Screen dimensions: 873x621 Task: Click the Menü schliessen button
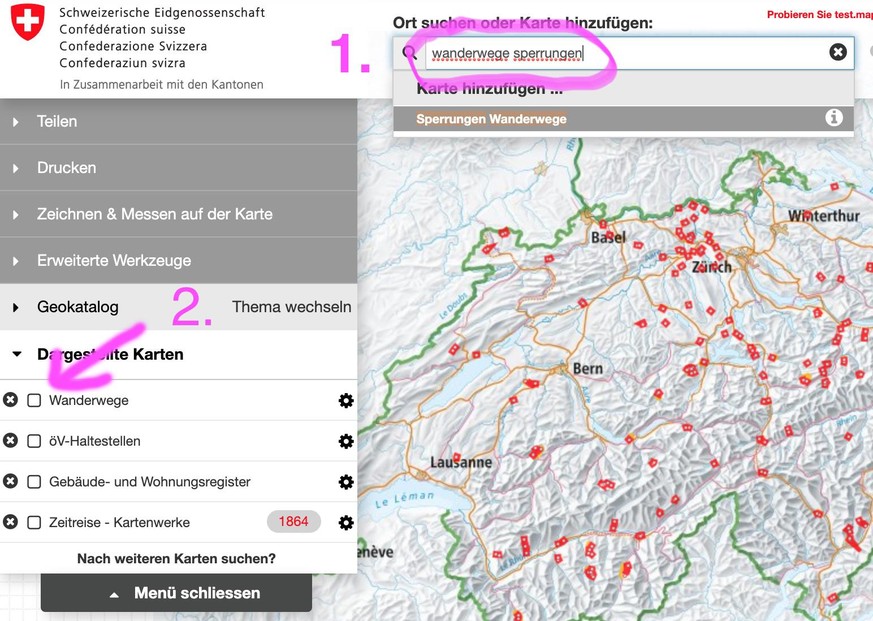pyautogui.click(x=176, y=593)
